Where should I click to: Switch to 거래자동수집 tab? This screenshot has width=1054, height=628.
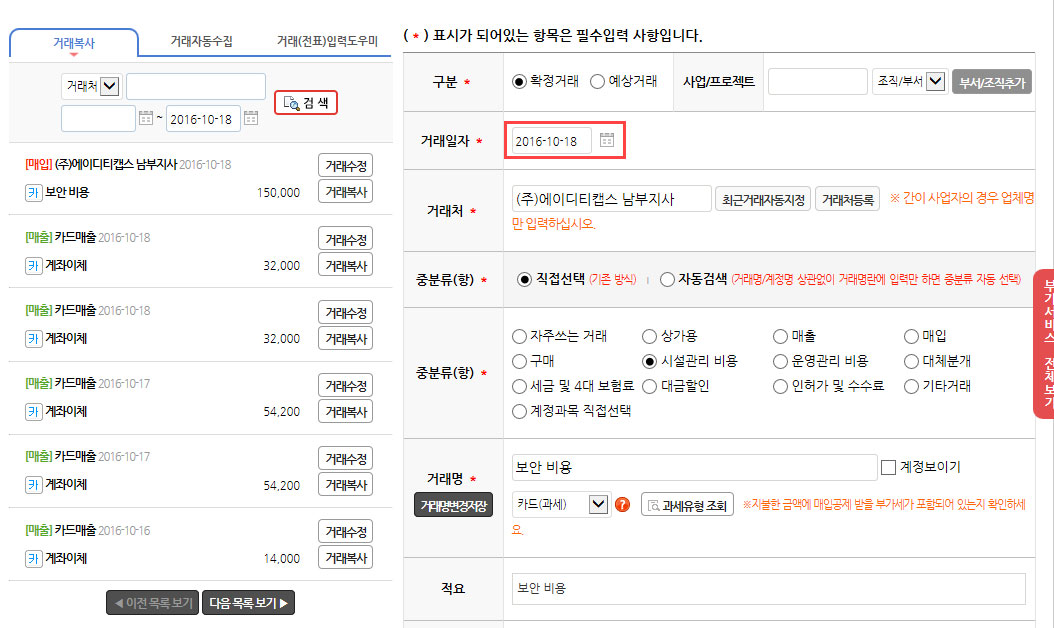(201, 41)
